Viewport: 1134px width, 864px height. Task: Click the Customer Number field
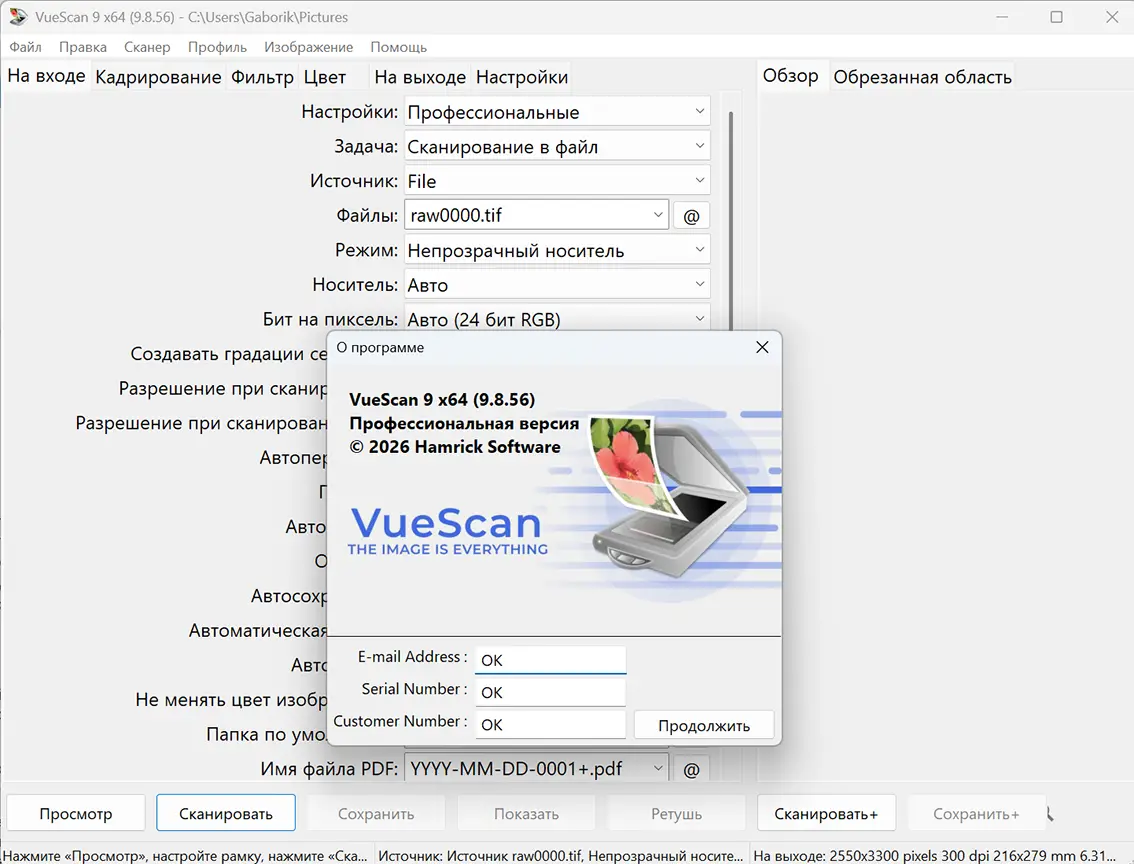coord(550,724)
